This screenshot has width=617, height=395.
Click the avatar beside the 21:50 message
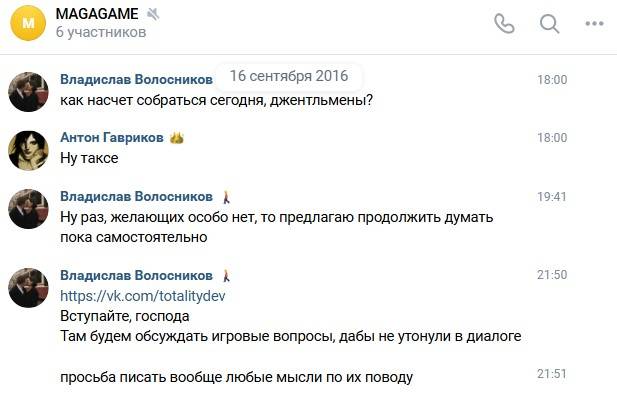(x=28, y=288)
